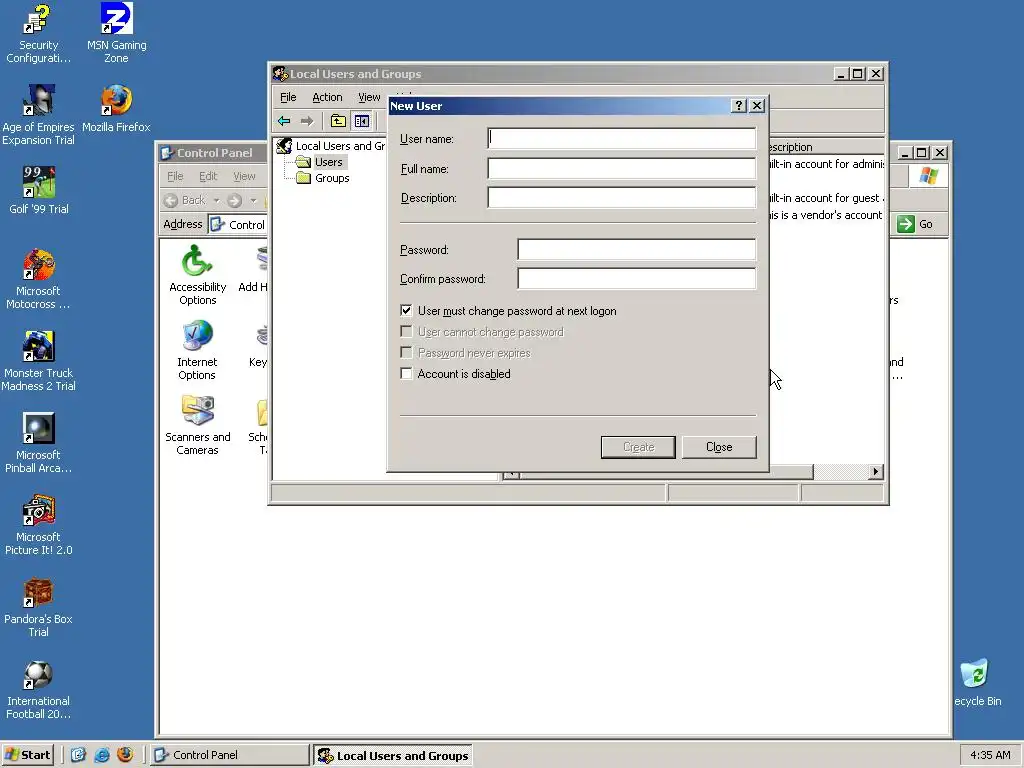Click Control Panel address bar field
Screen dimensions: 1024x768
pos(238,225)
